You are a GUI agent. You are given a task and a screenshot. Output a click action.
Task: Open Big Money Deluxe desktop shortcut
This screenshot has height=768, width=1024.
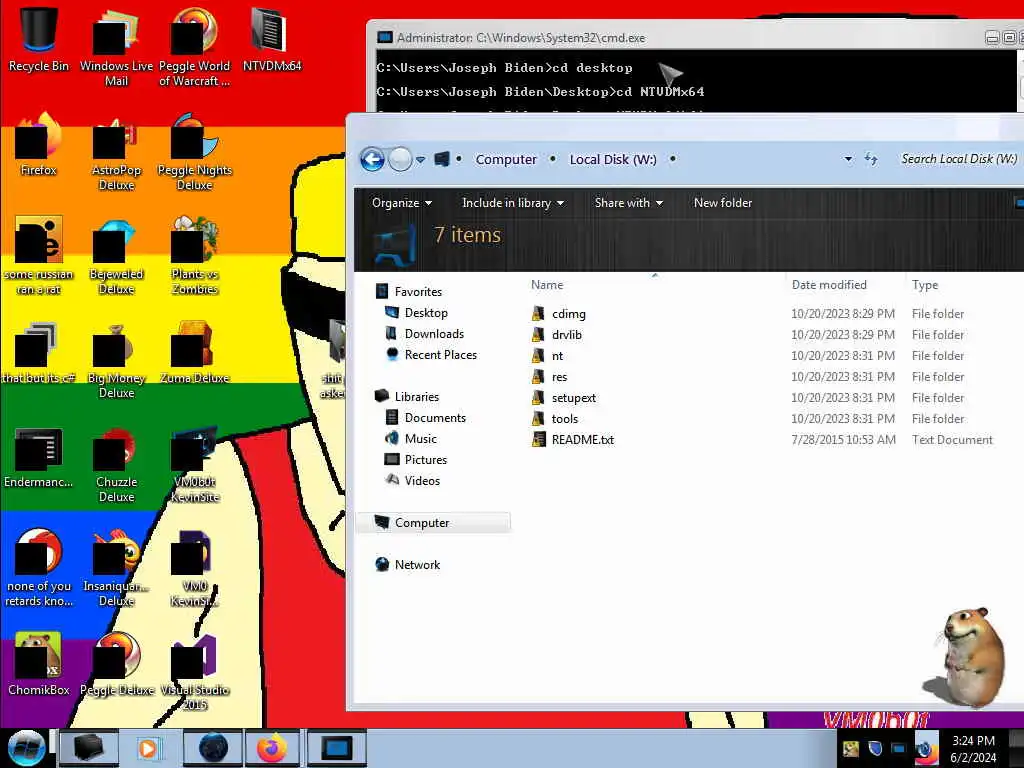click(x=116, y=360)
